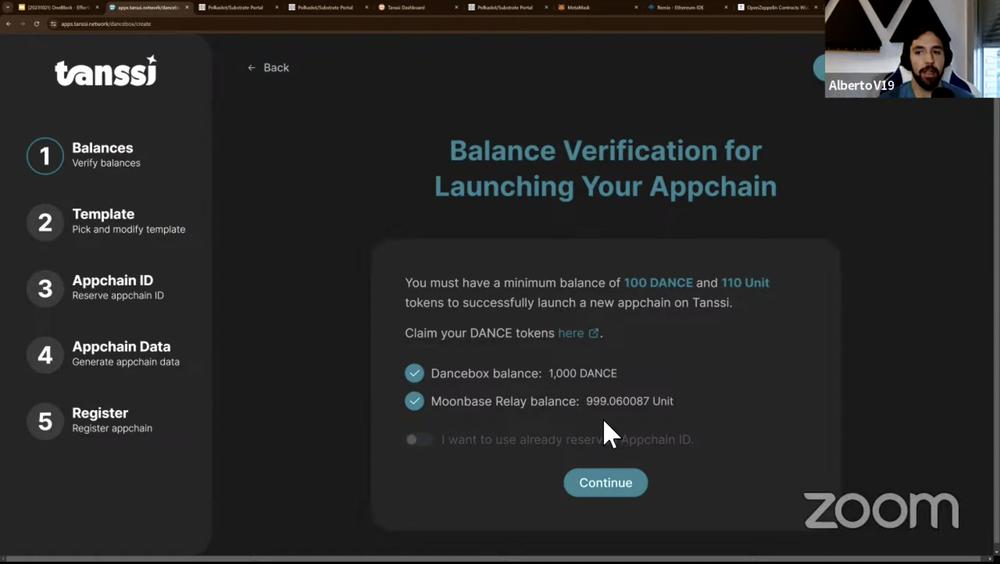Select step 3 circle for Appchain ID
Screen dimensions: 1000x564
(45, 288)
